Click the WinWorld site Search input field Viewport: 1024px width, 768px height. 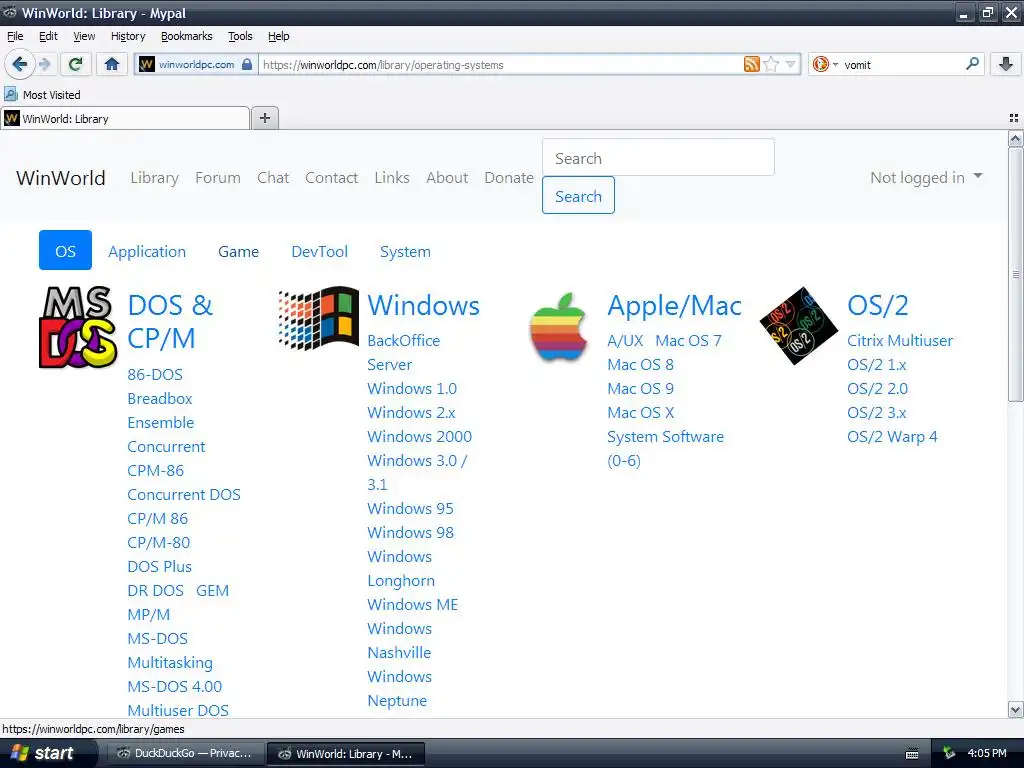click(x=658, y=157)
